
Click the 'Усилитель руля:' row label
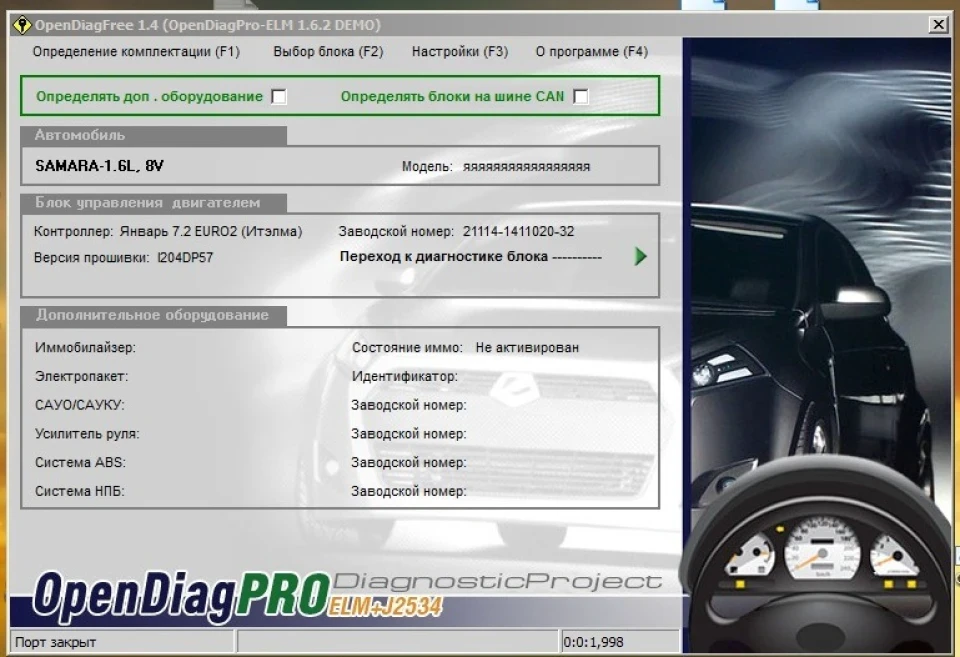coord(87,434)
